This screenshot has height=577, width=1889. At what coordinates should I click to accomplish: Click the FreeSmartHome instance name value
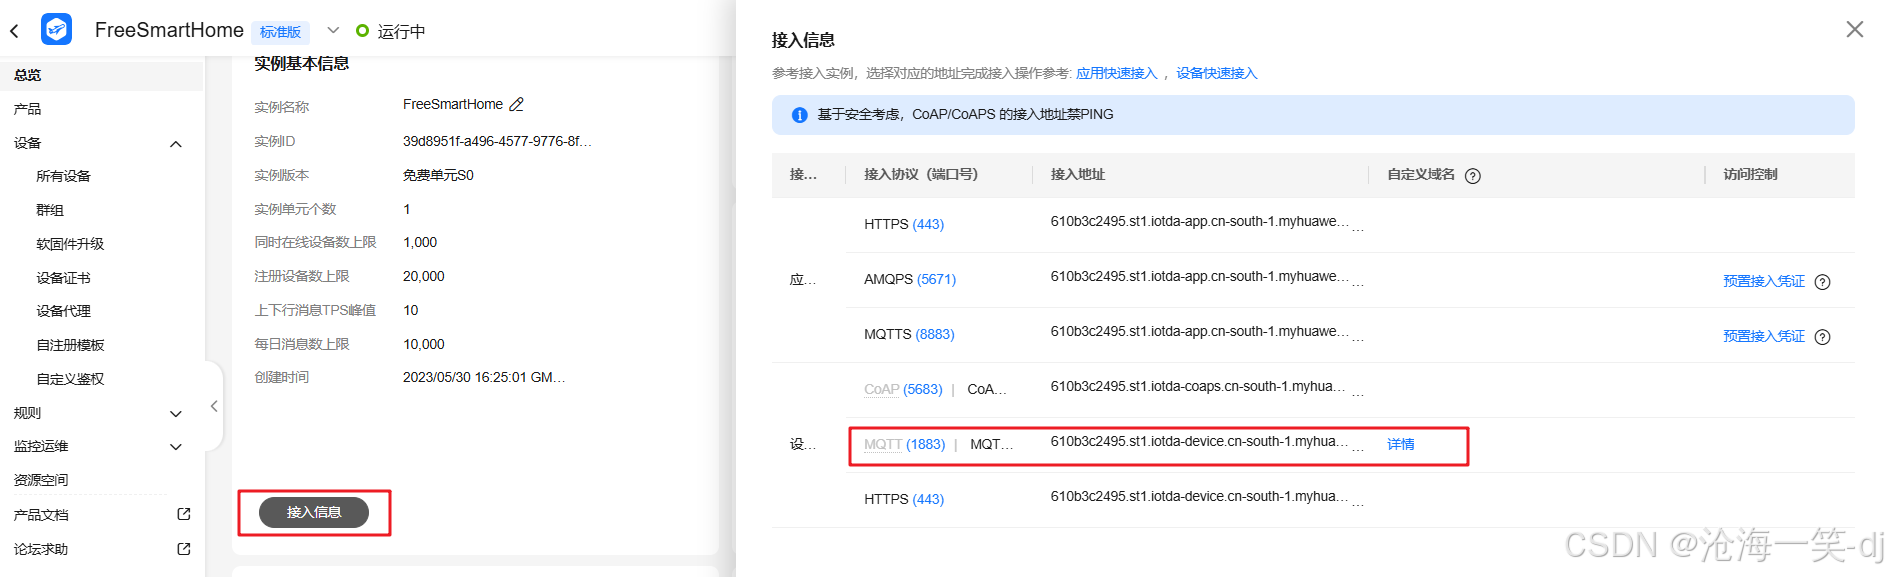(453, 104)
